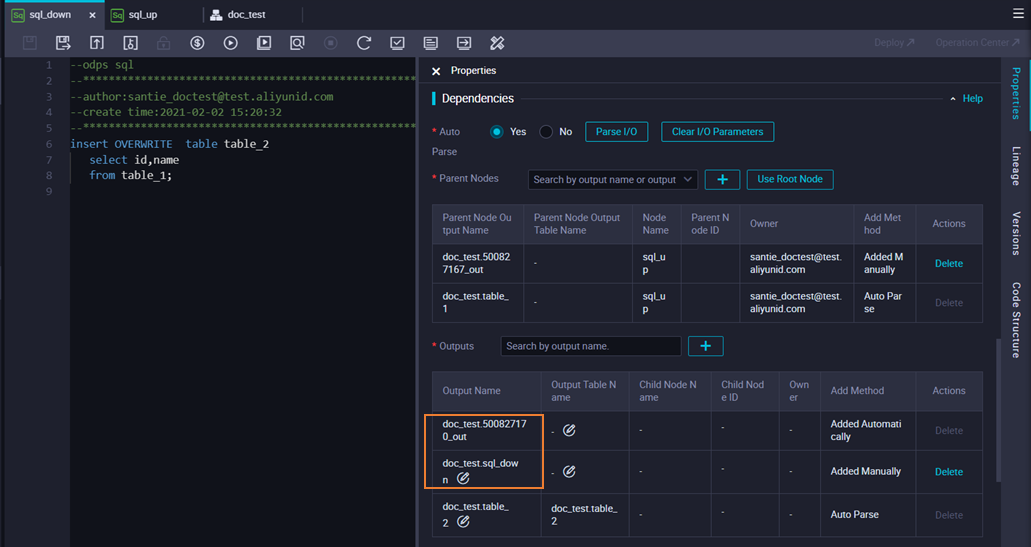Click the greyed padlock toolbar icon

coord(164,43)
